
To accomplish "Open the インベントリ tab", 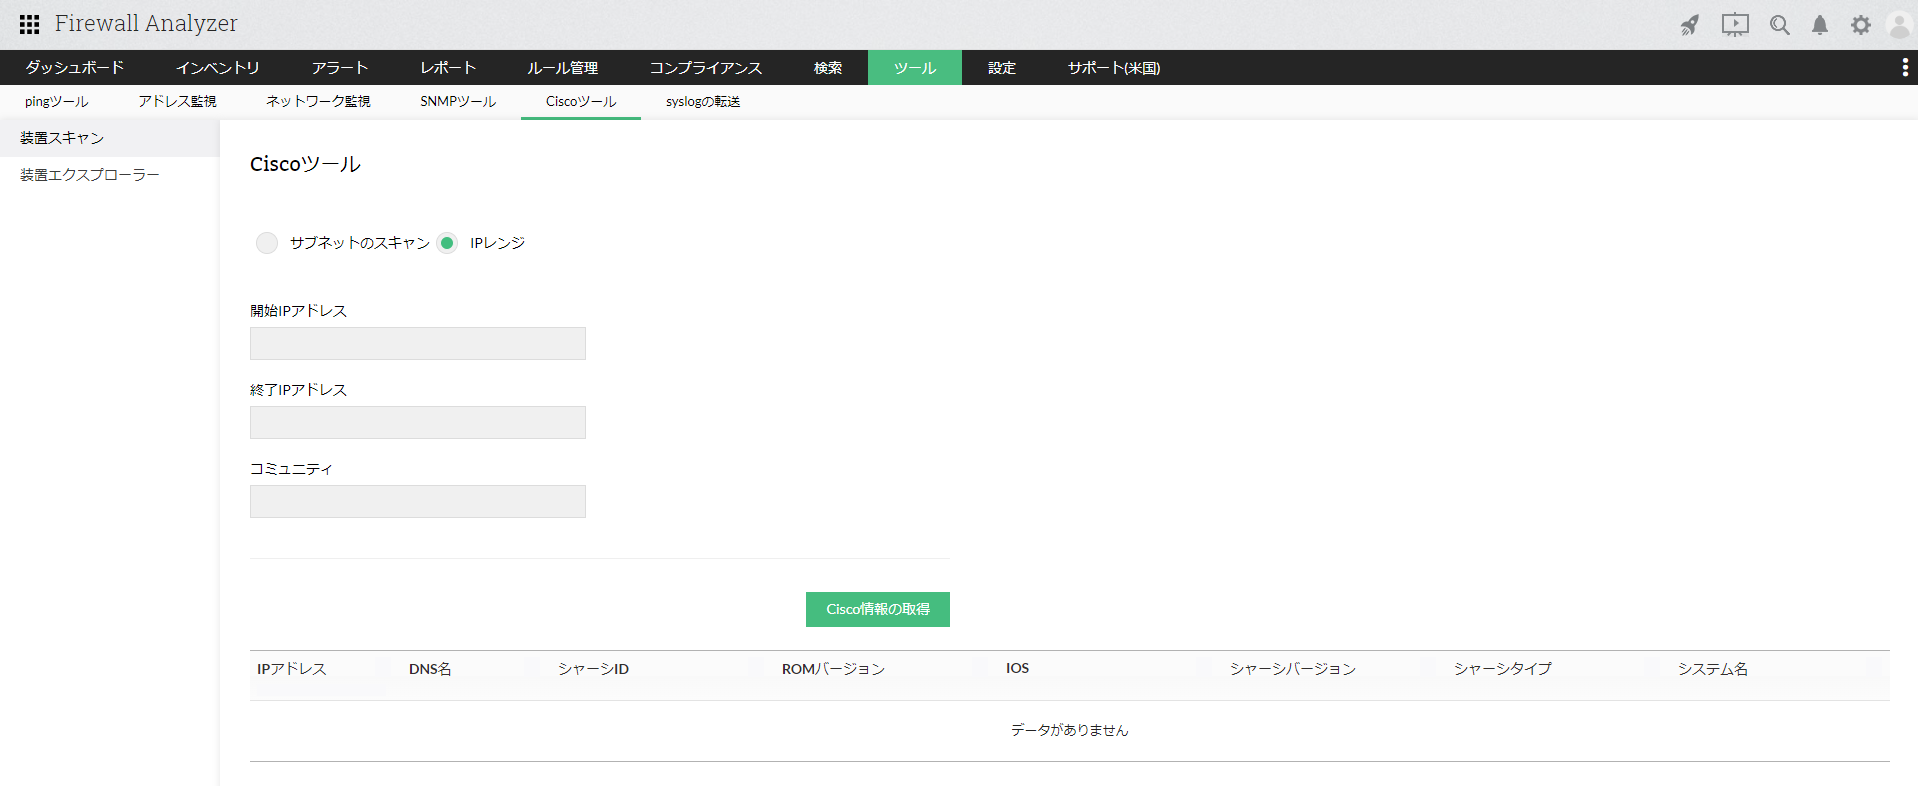I will [x=218, y=68].
